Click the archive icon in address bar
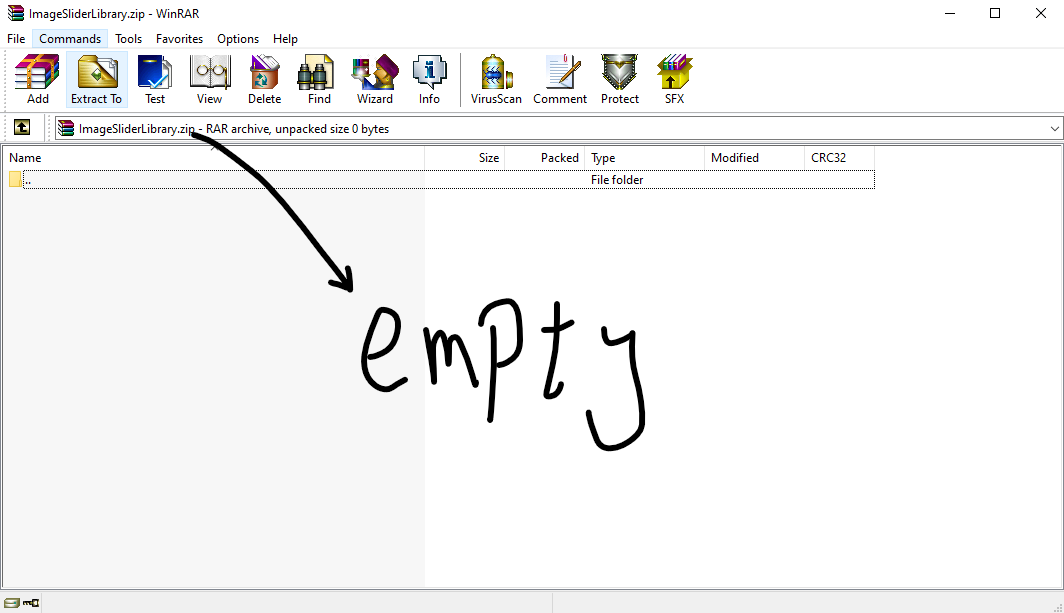 66,128
